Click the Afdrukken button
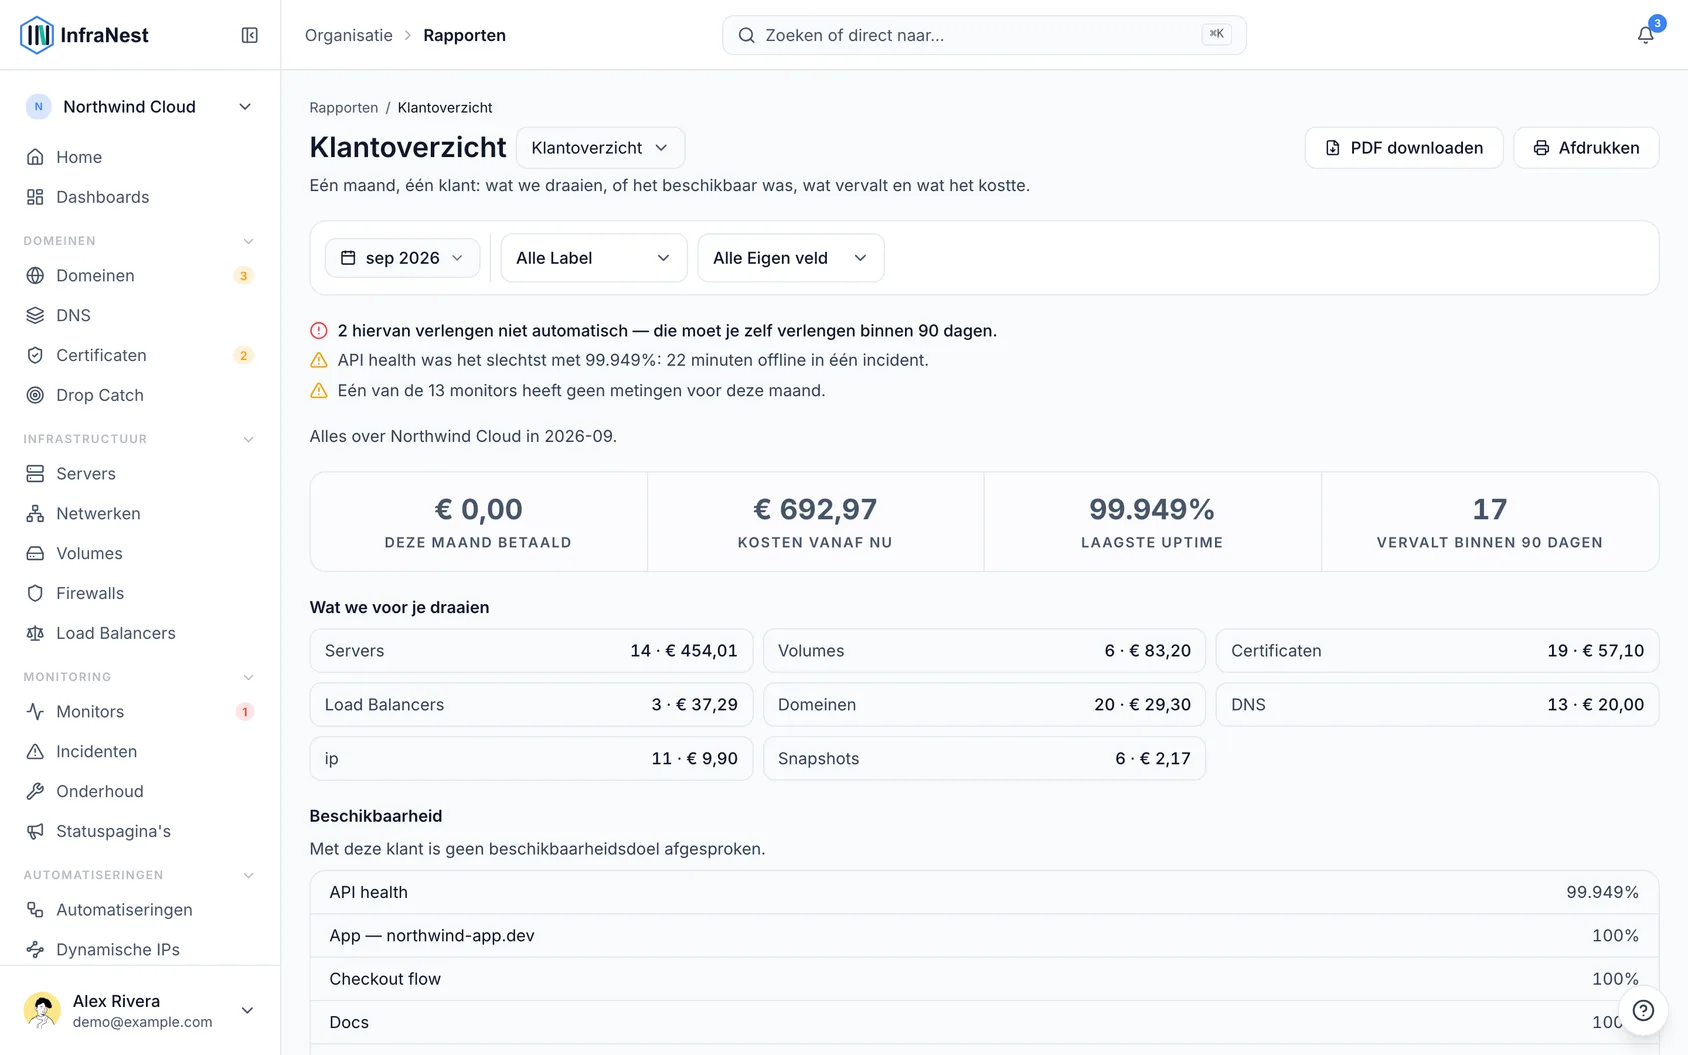Screen dimensions: 1688x1055 tap(1586, 148)
